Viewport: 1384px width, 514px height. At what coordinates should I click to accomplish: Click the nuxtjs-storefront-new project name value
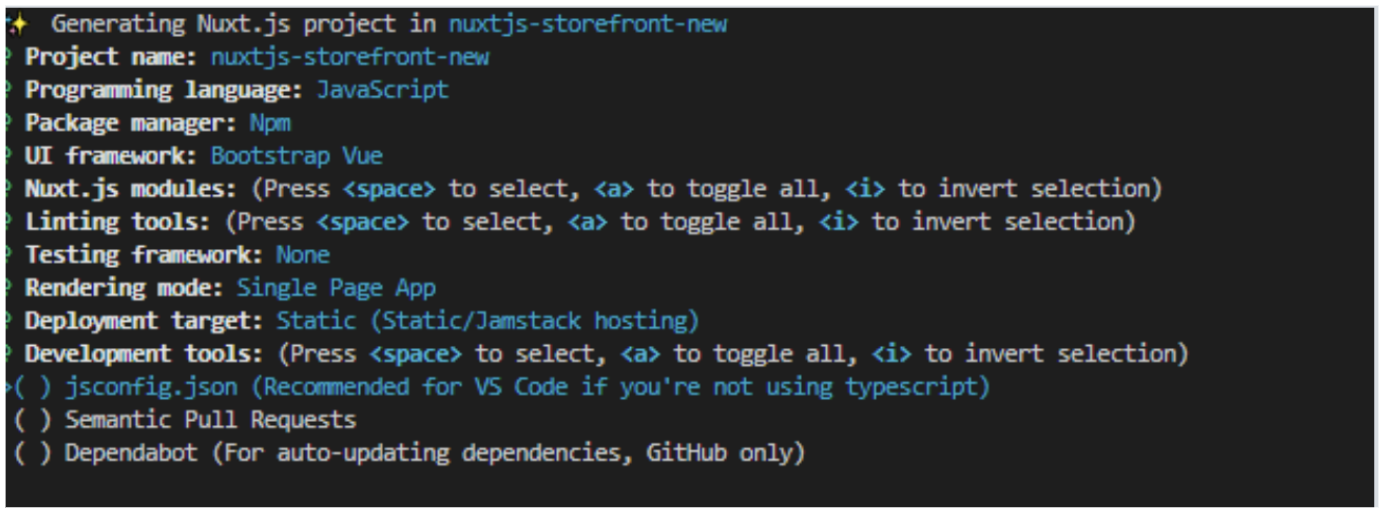350,57
